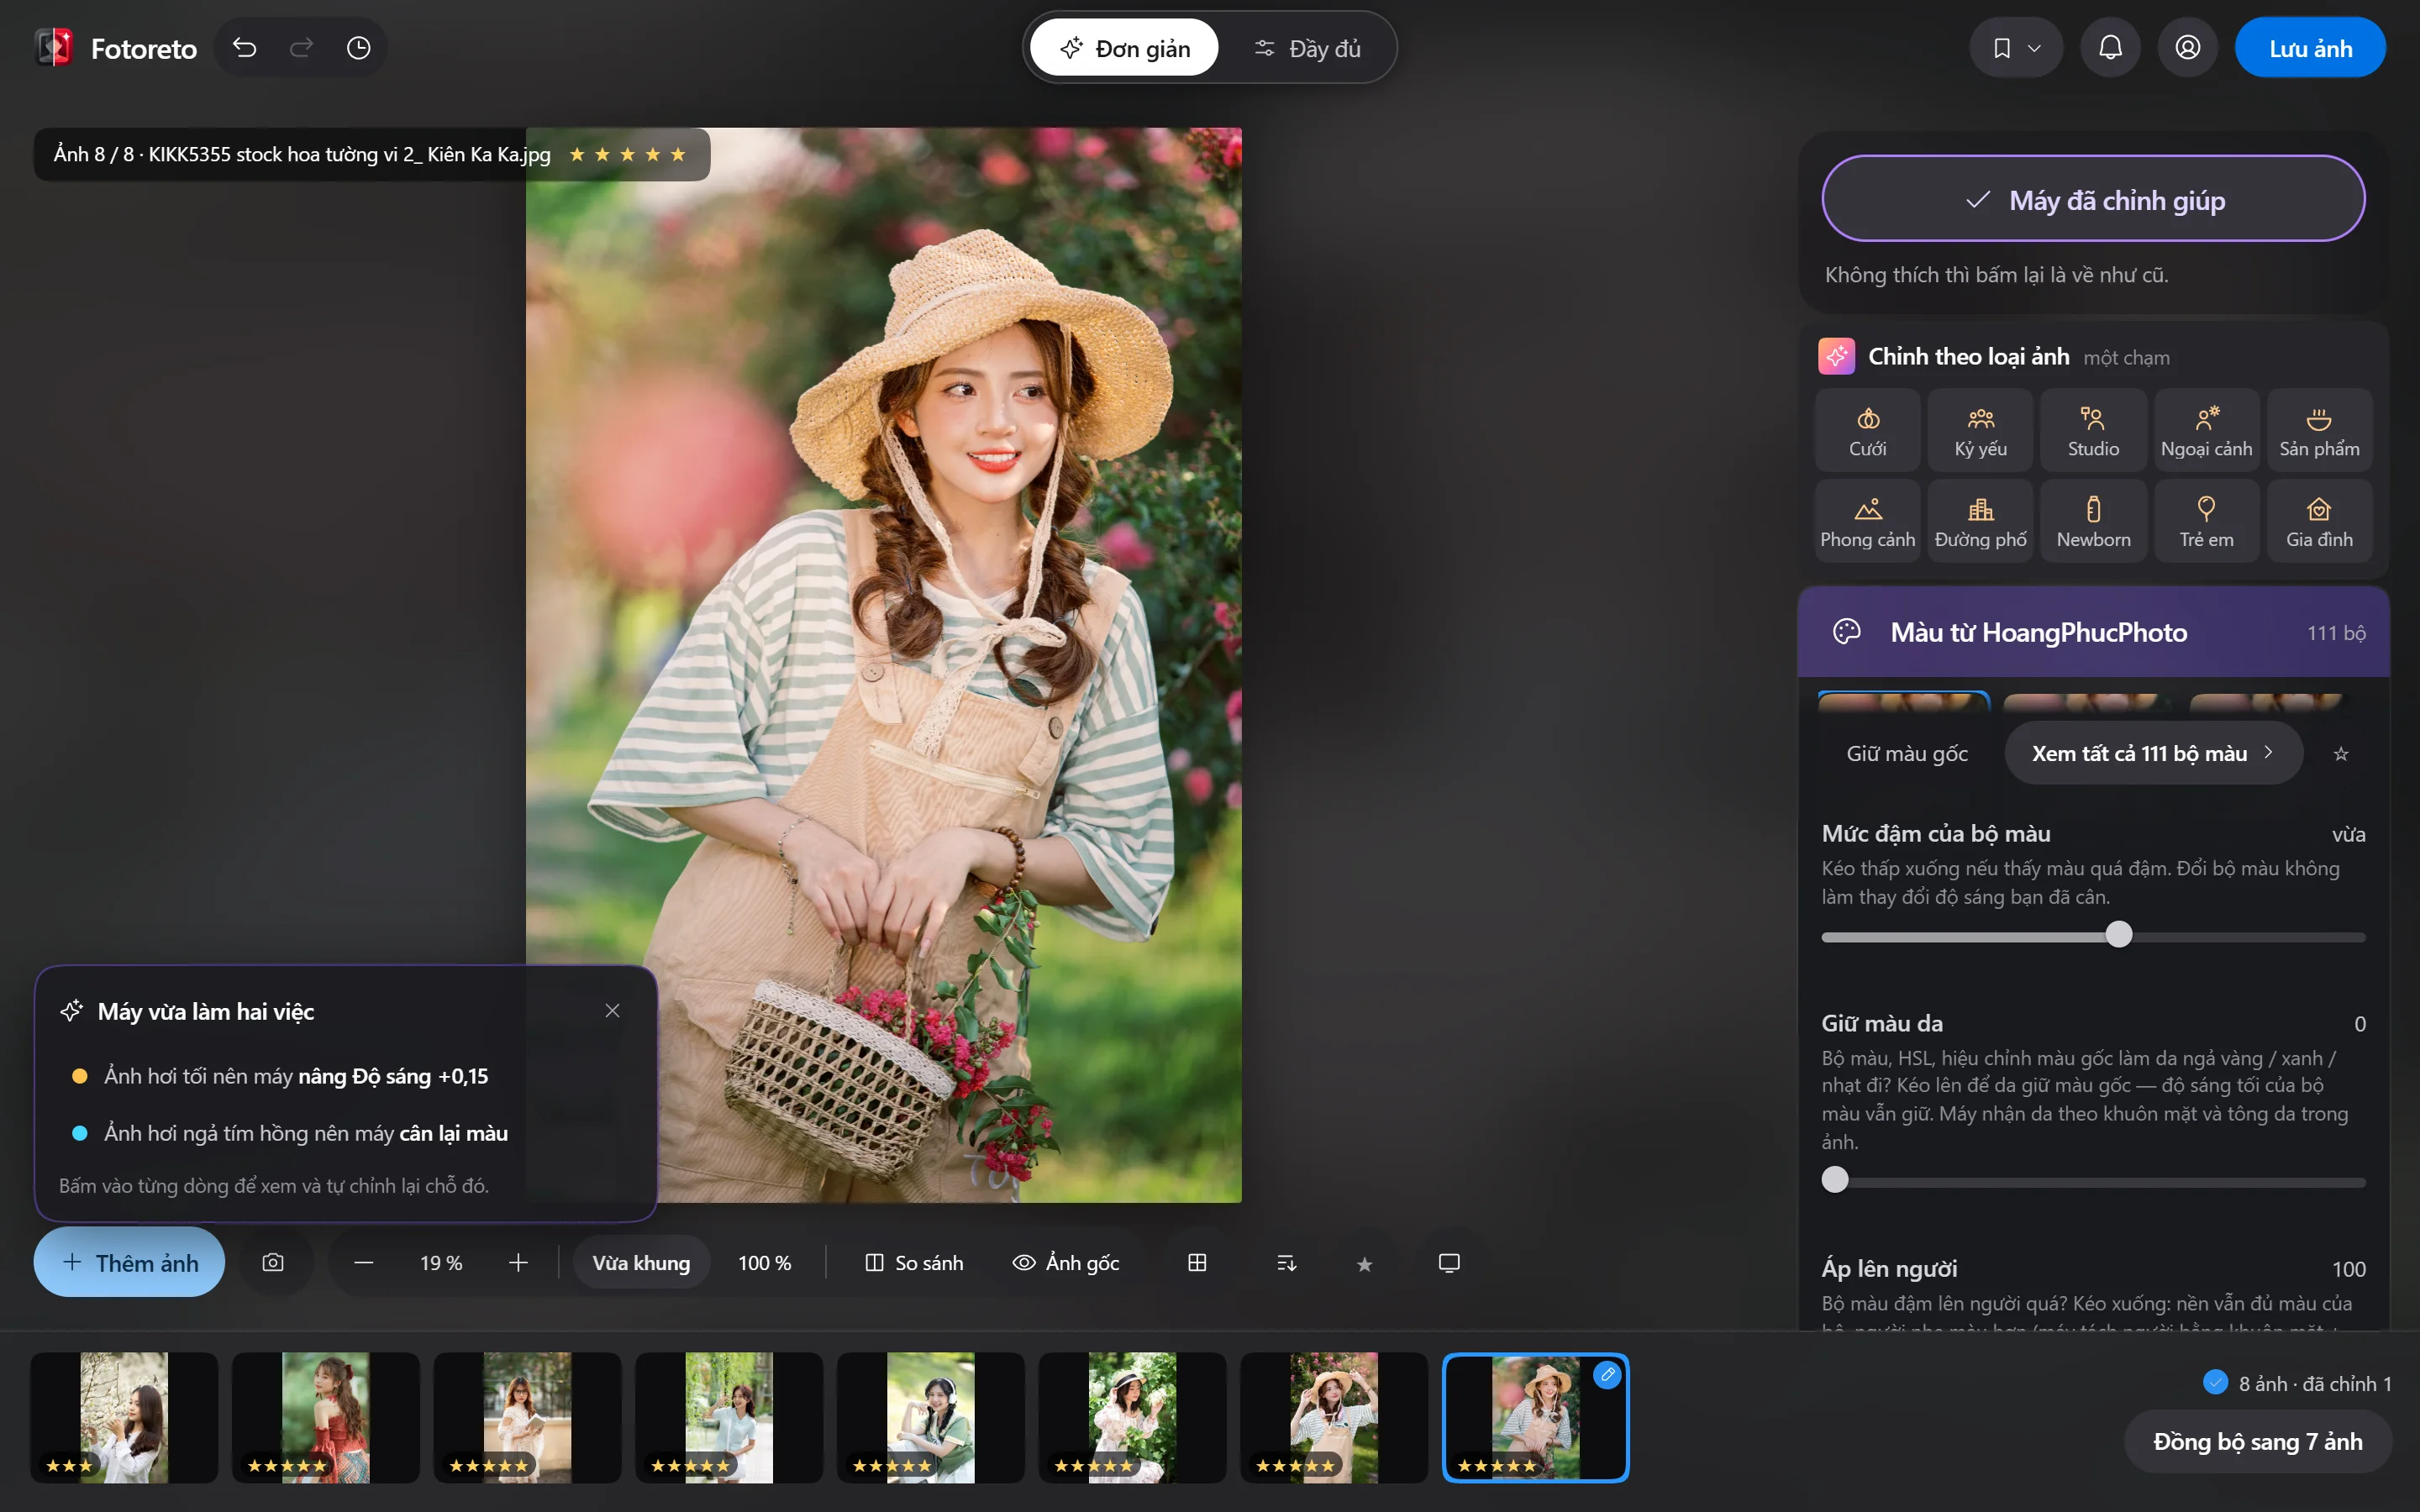Viewport: 2420px width, 1512px height.
Task: Switch to the Đầy đủ mode tab
Action: (x=1308, y=48)
